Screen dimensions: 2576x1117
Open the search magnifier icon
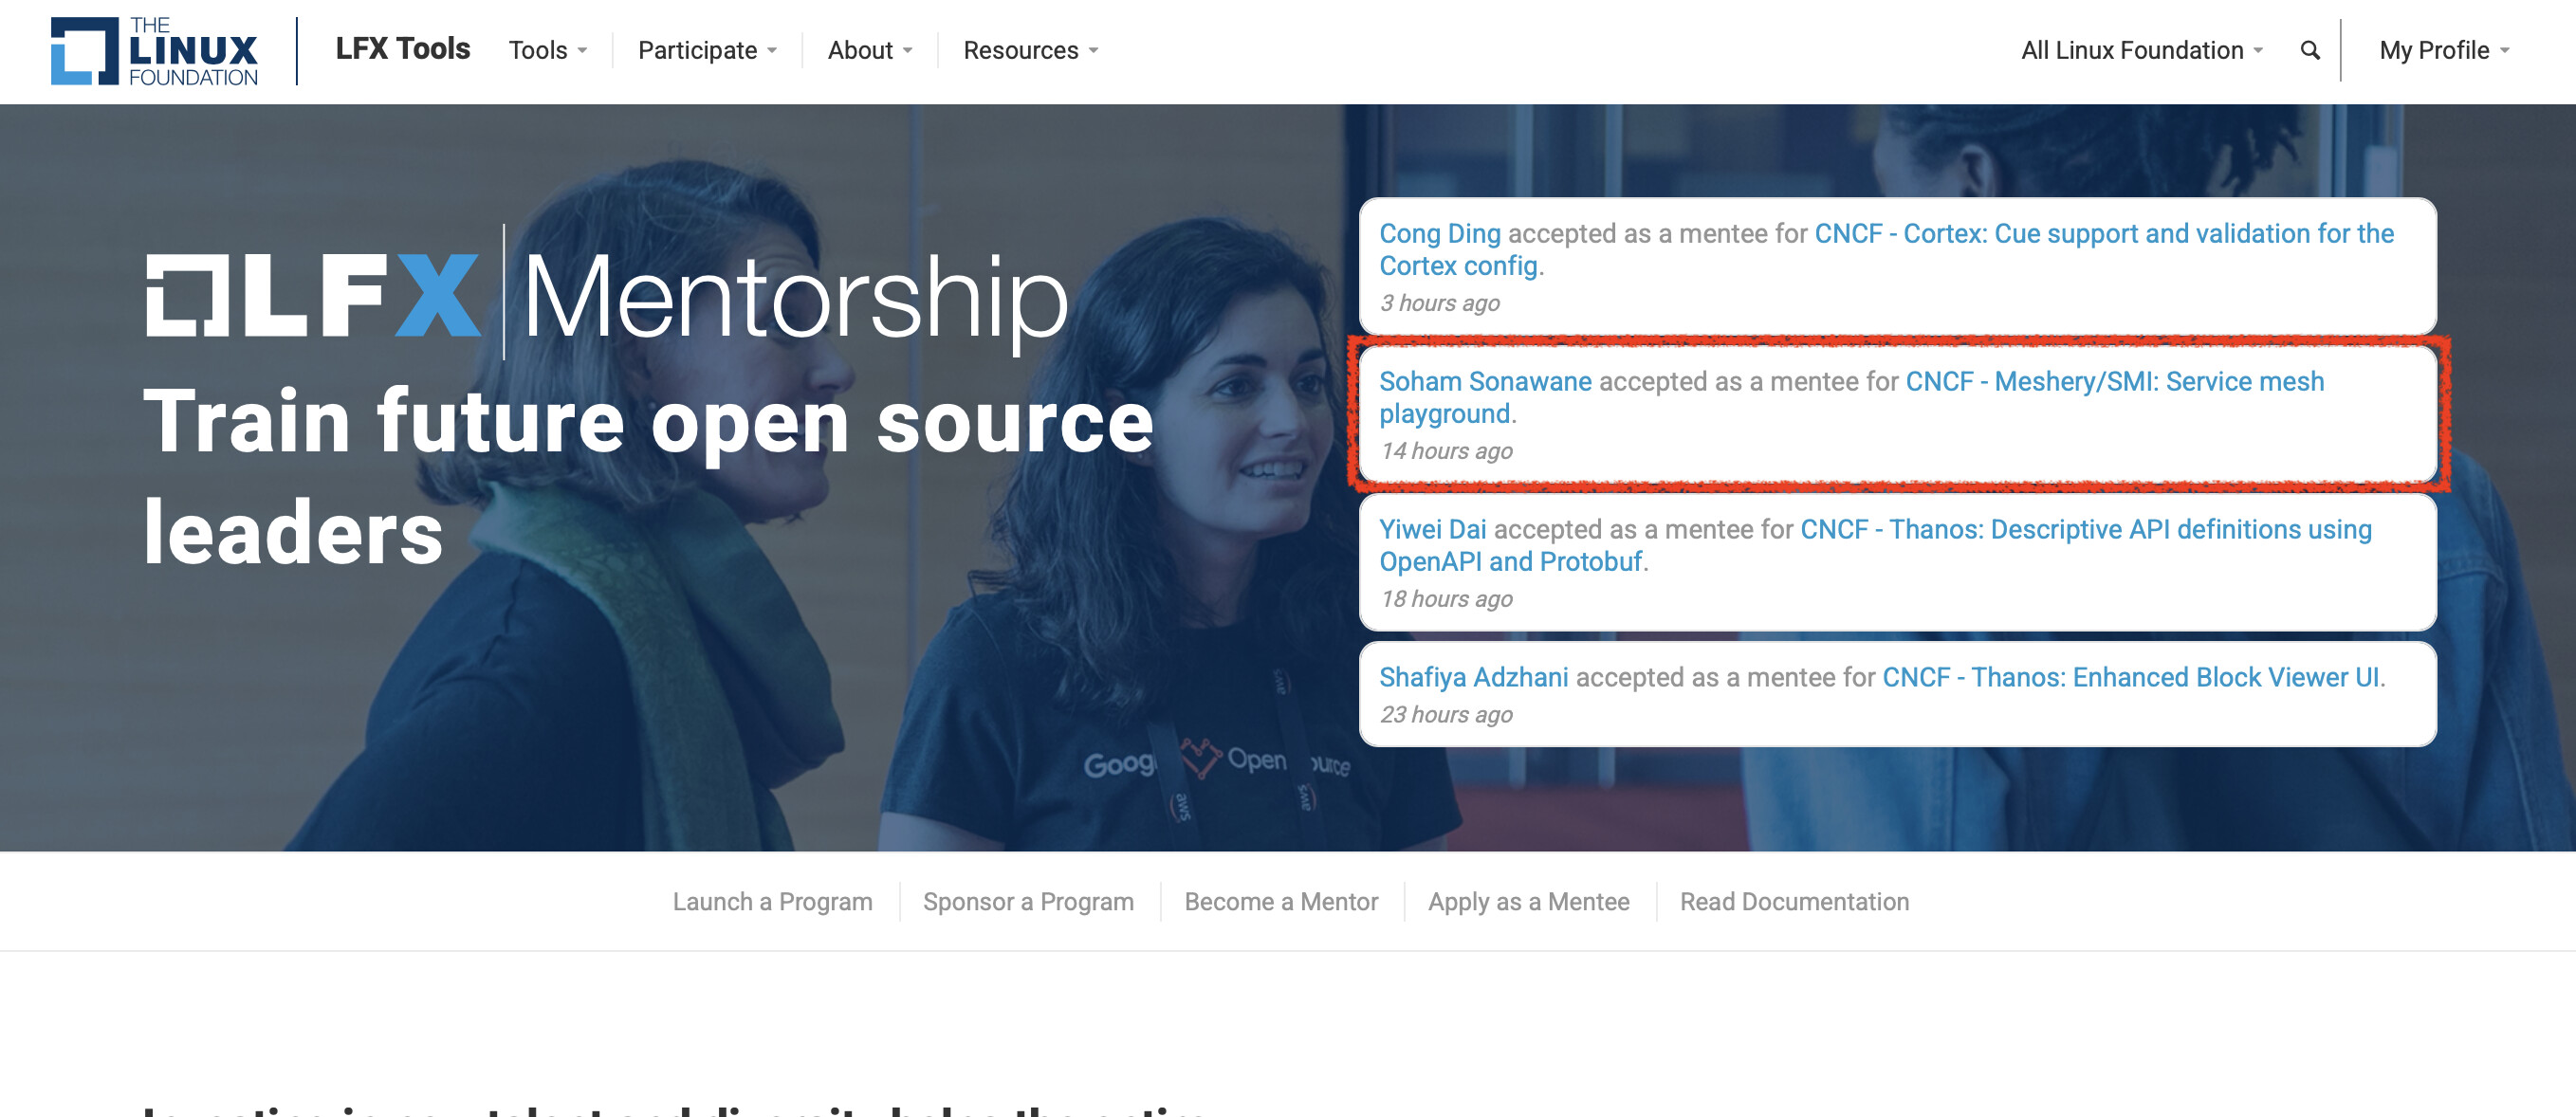(2309, 50)
